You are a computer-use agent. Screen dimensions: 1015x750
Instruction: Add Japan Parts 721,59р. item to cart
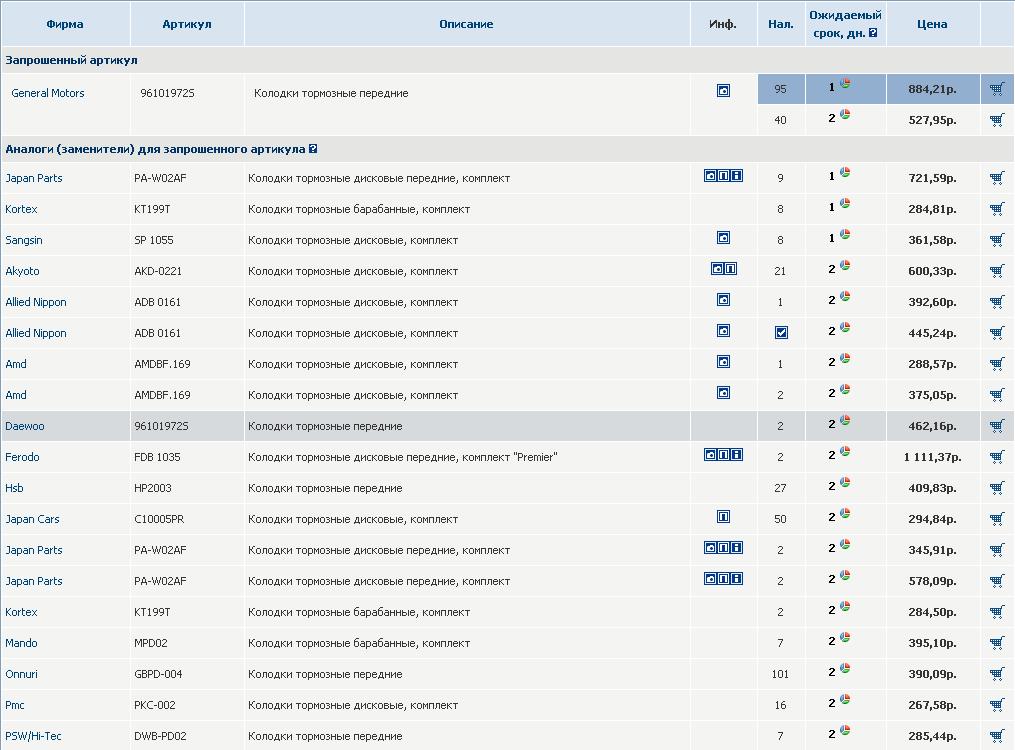tap(997, 178)
